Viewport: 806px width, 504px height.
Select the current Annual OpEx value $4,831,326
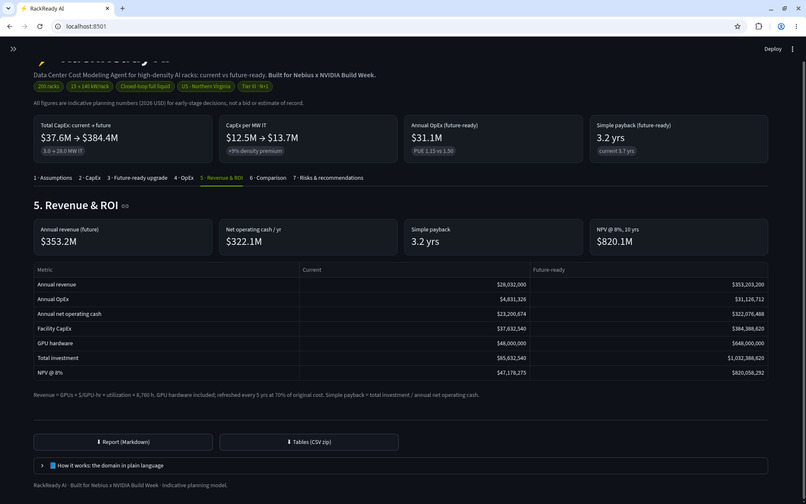(512, 299)
